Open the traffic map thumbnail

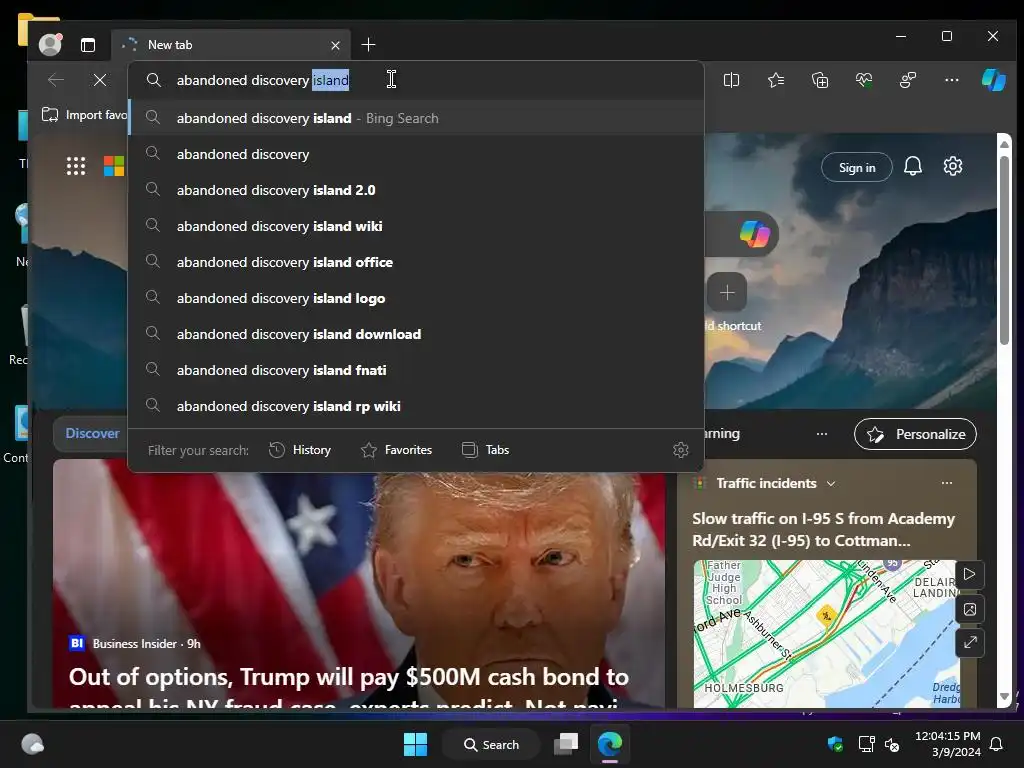coord(825,633)
